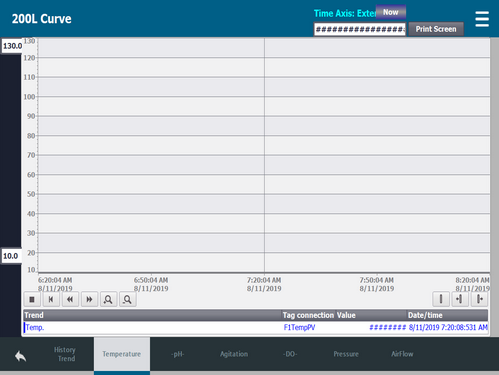
Task: Open the History Trend tab
Action: tap(66, 354)
